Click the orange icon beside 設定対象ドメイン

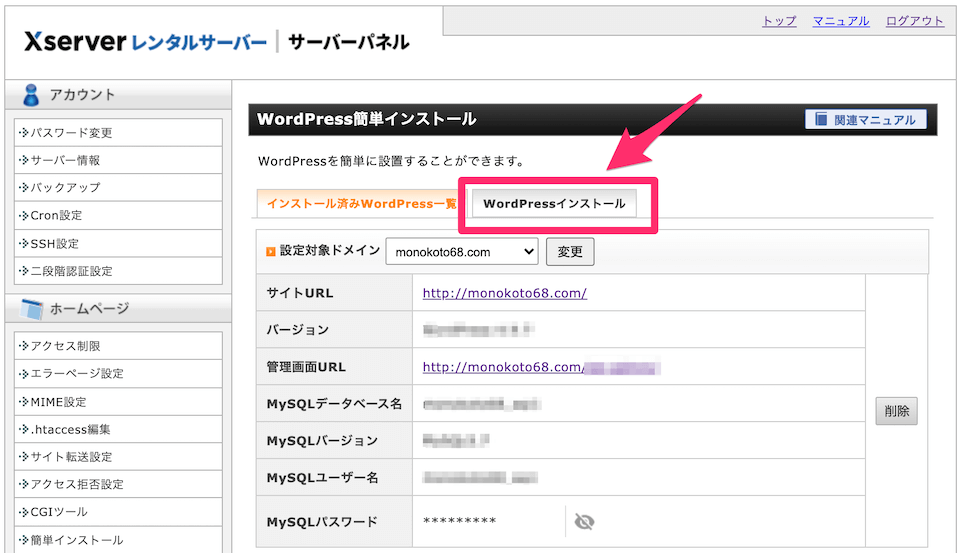(271, 252)
